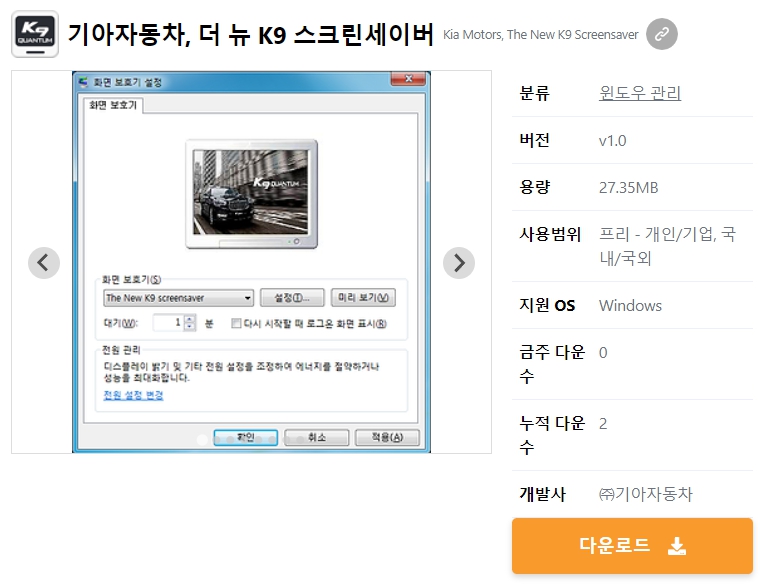Image resolution: width=760 pixels, height=584 pixels.
Task: Open the 윈도우 관리 category link
Action: [640, 93]
